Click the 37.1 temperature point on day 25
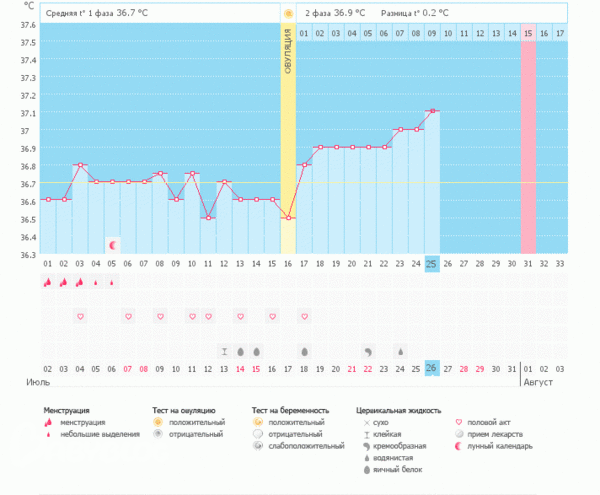Image resolution: width=600 pixels, height=495 pixels. (432, 111)
